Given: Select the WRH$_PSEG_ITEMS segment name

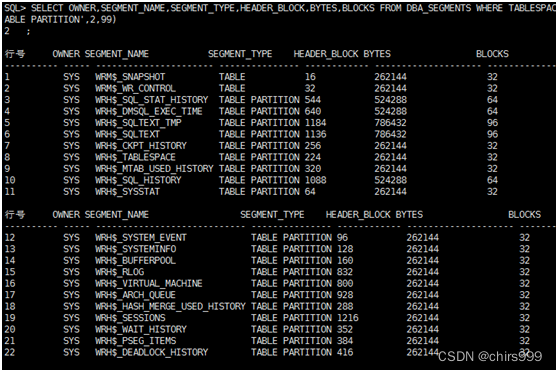Looking at the screenshot, I should click(135, 341).
